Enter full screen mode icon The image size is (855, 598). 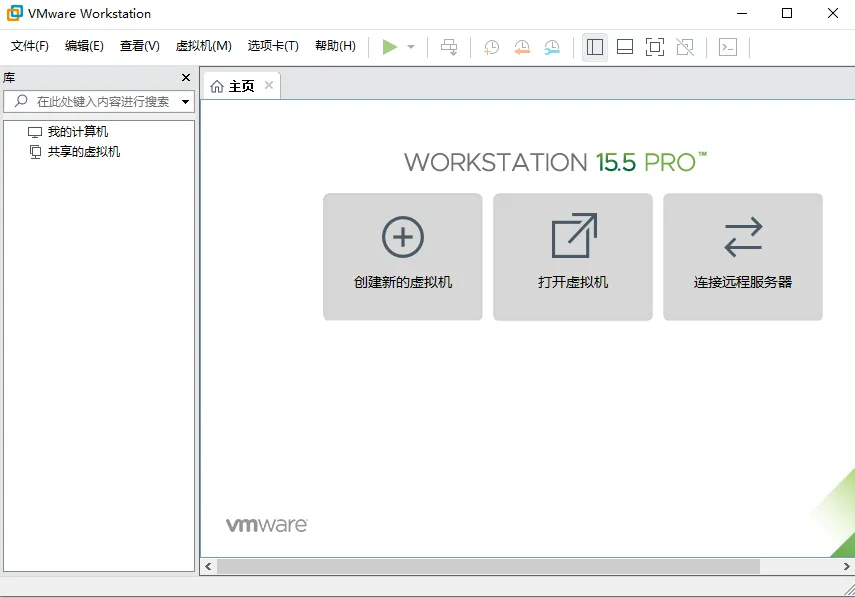pos(655,47)
